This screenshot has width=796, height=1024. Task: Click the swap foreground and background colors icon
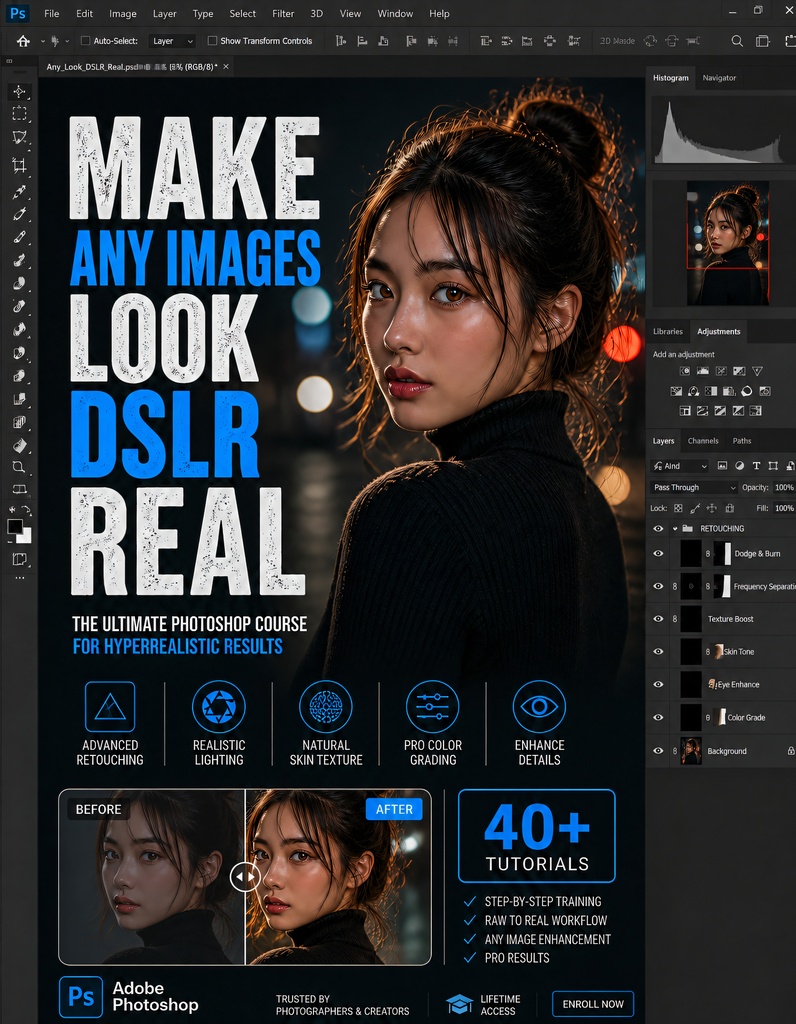26,510
